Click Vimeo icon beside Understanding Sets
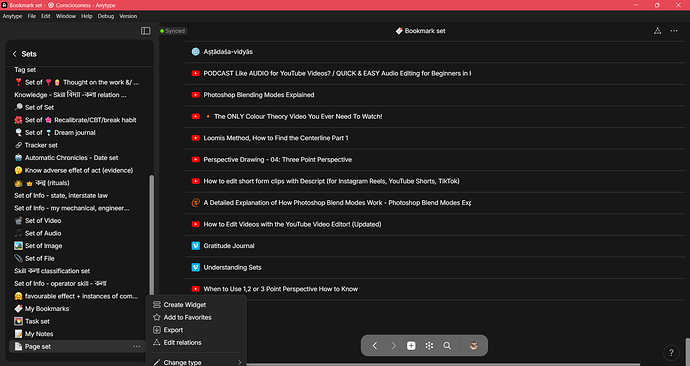This screenshot has height=366, width=690. click(196, 267)
